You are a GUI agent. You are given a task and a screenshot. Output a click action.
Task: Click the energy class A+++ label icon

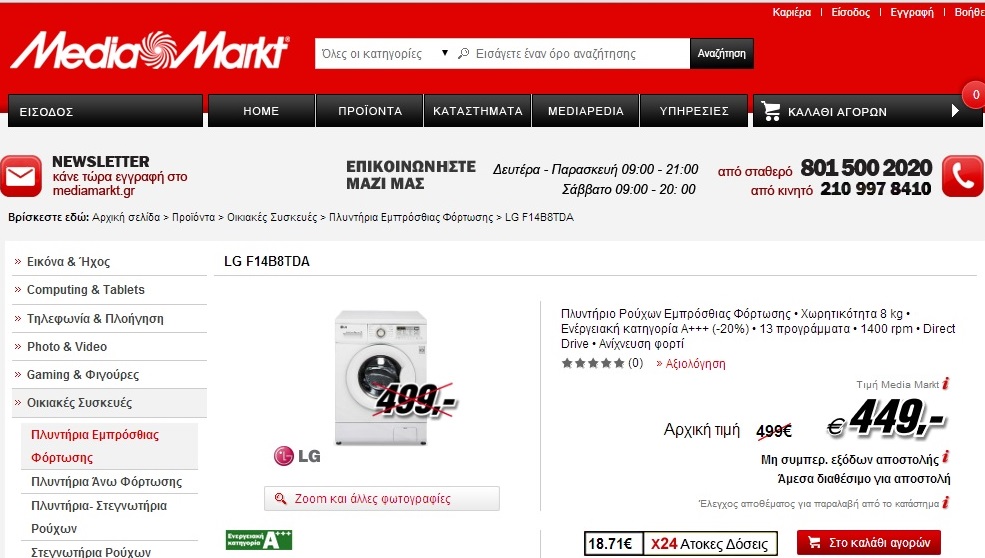(259, 540)
